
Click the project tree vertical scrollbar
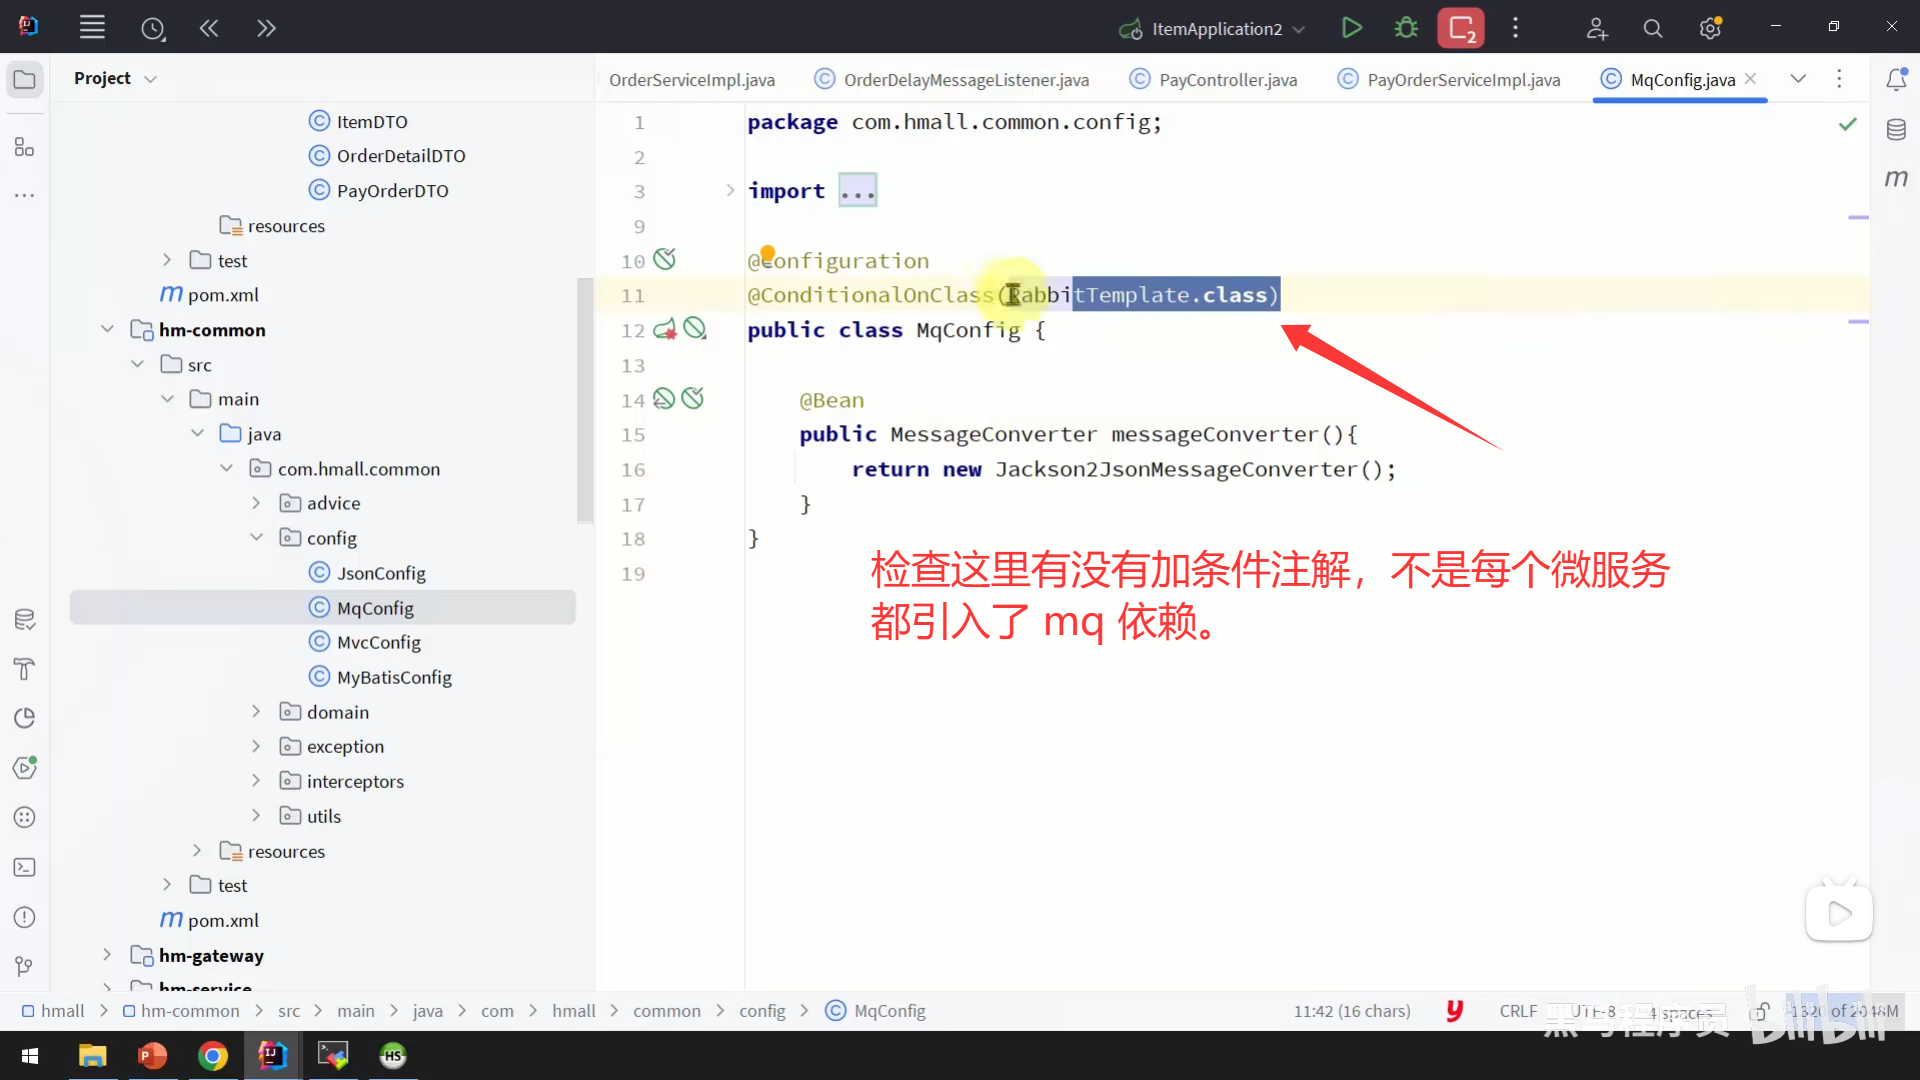pos(585,400)
